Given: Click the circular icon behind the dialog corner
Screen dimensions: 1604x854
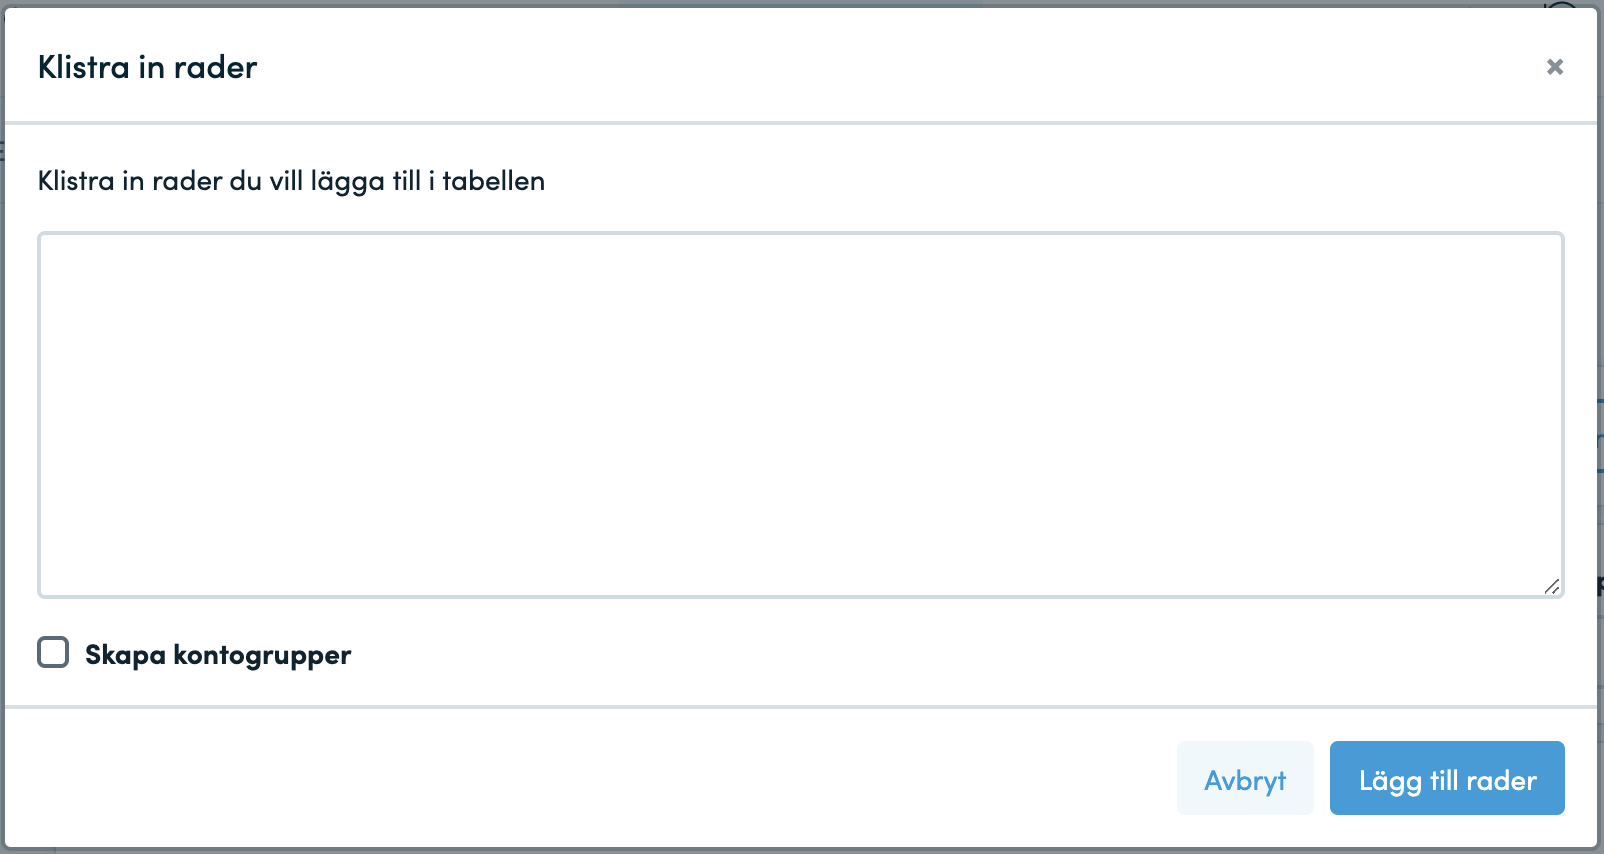Looking at the screenshot, I should 1561,6.
